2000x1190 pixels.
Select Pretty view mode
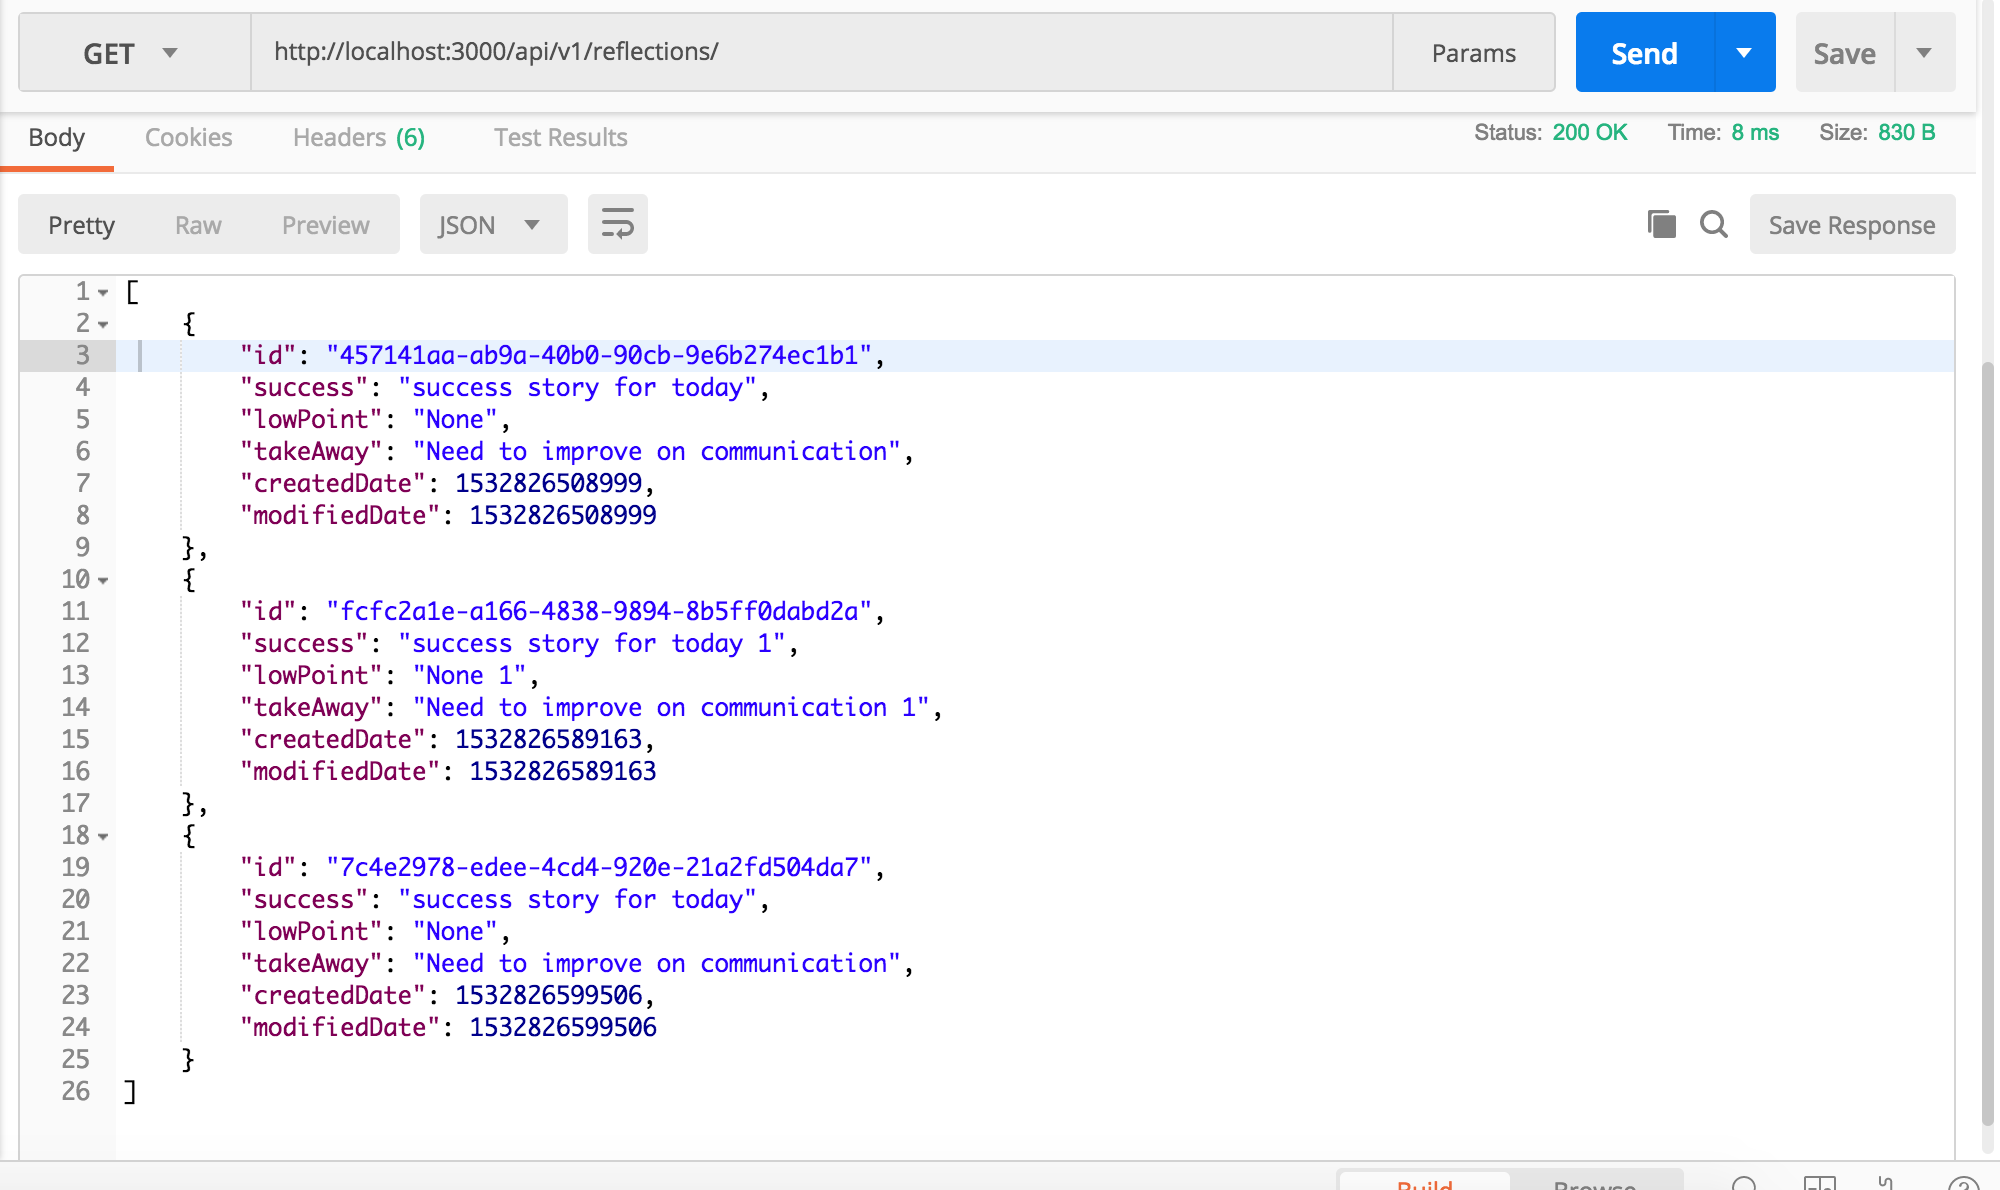point(82,225)
